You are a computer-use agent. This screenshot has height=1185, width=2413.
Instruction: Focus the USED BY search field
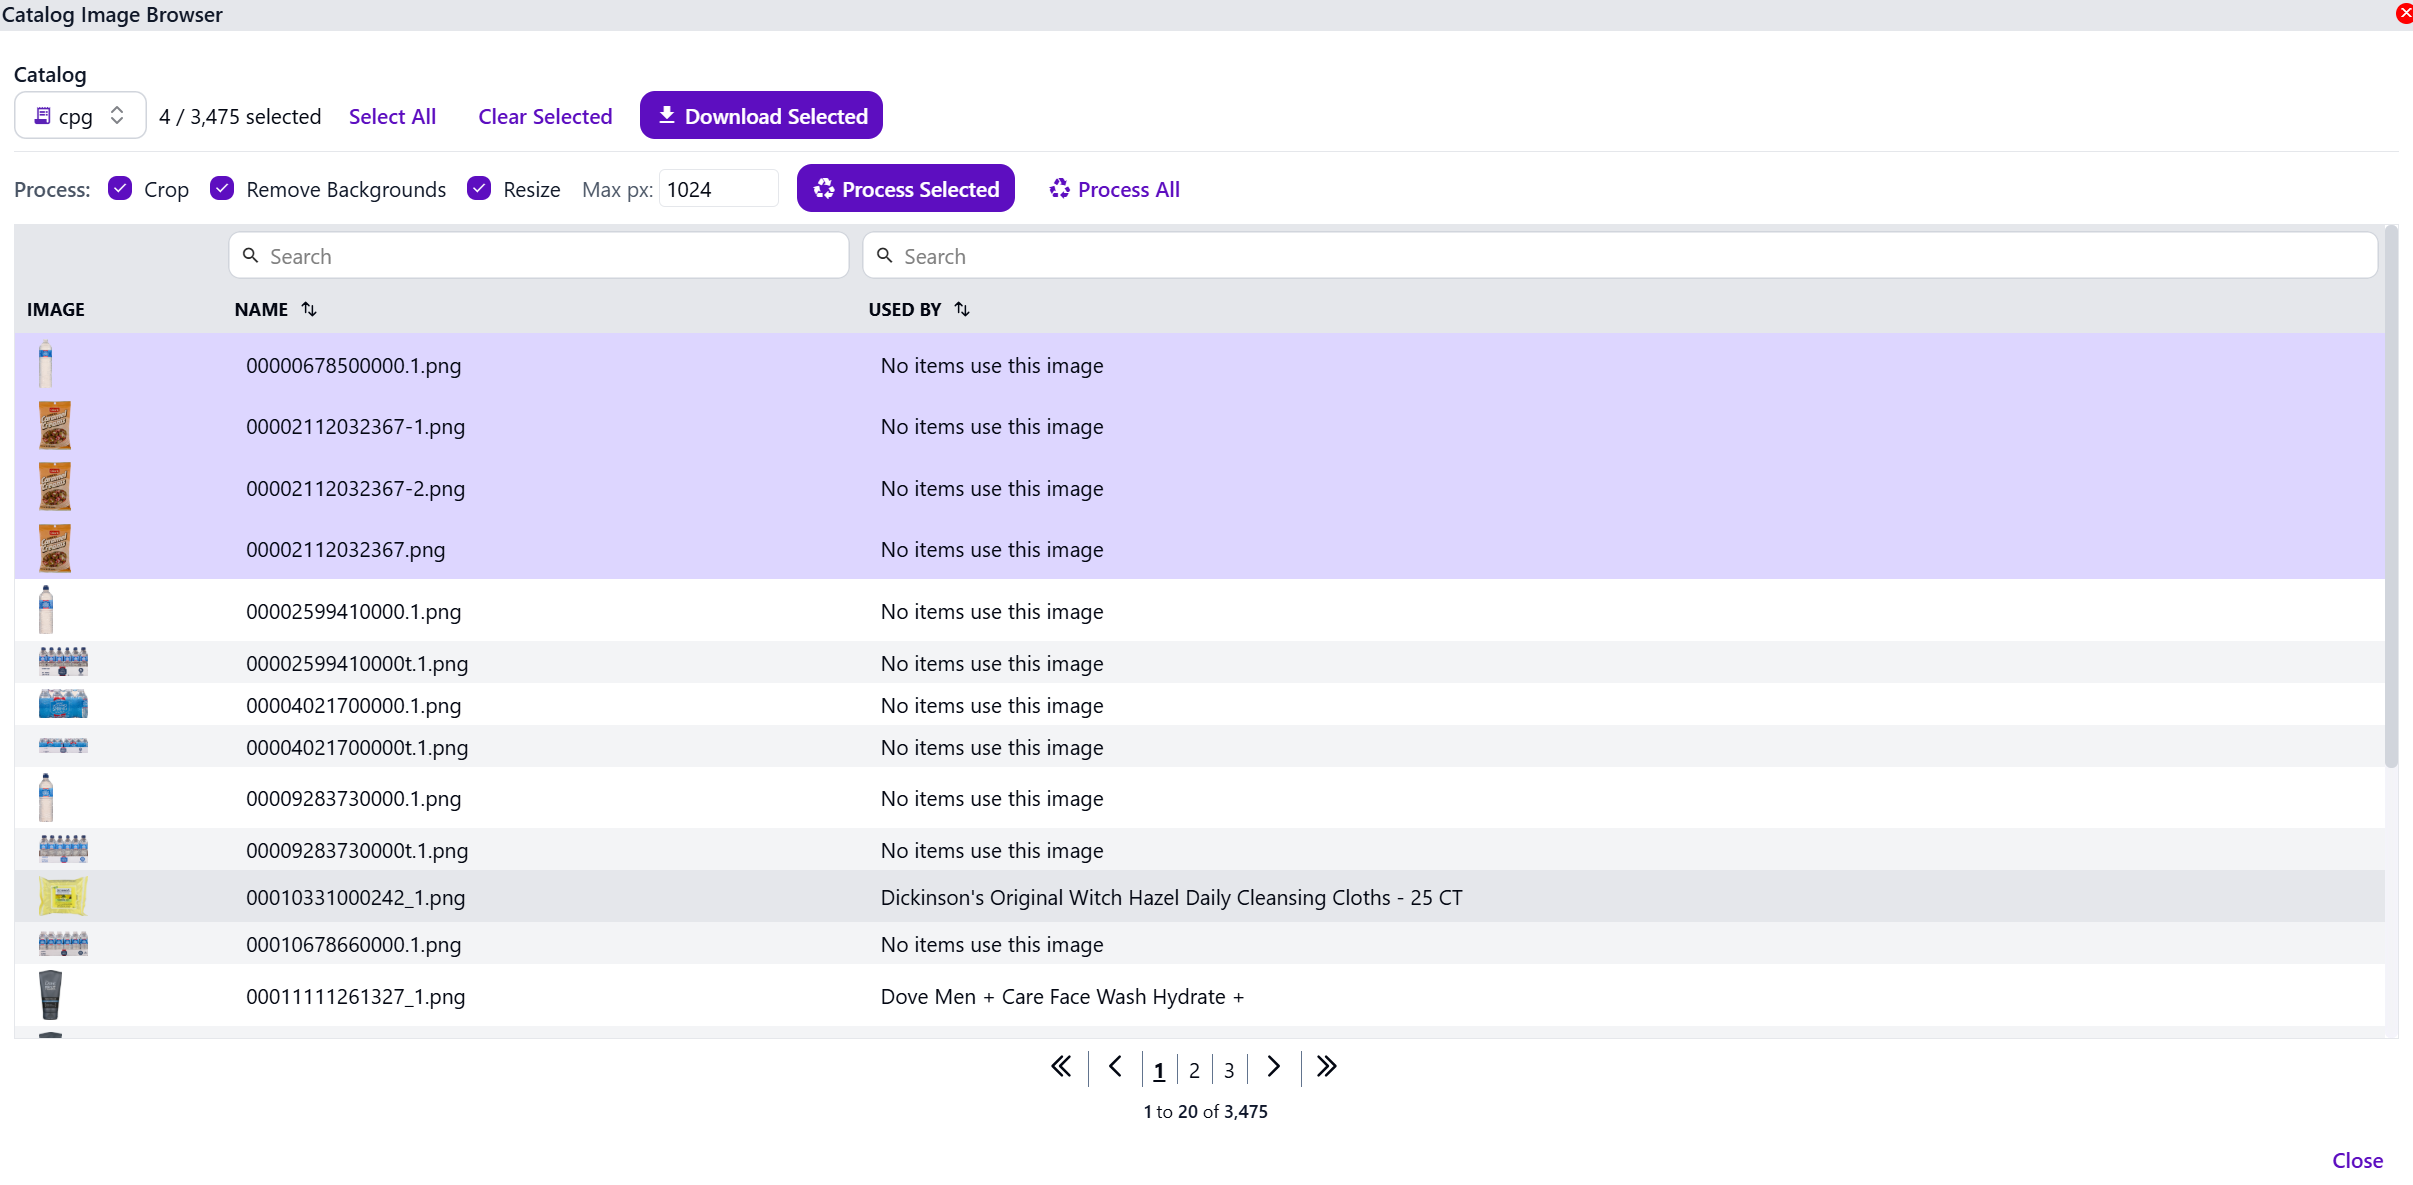1620,256
